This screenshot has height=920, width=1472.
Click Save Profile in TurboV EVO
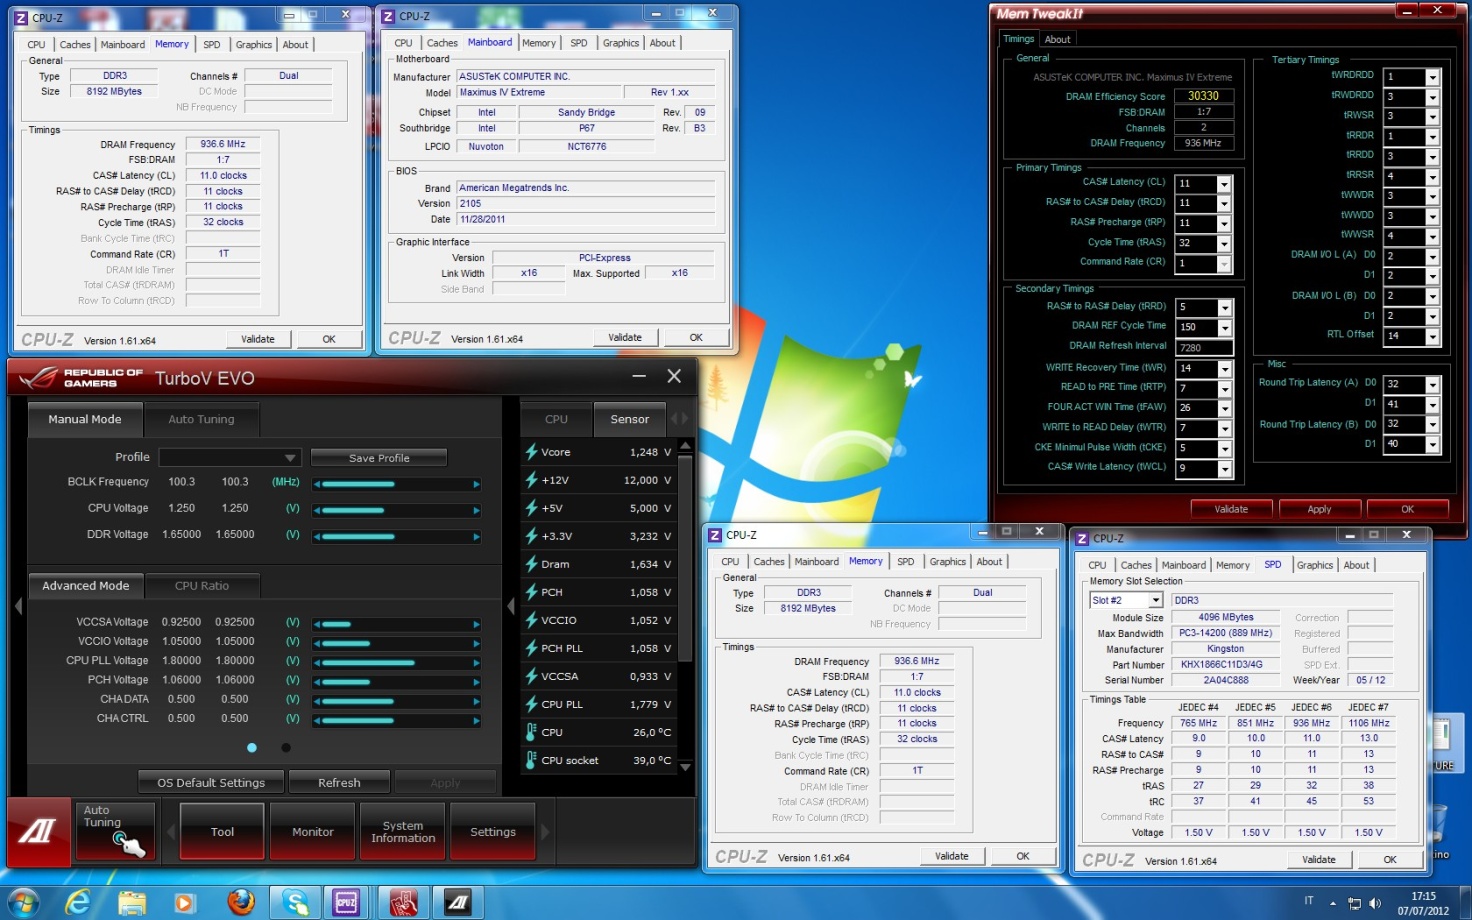click(x=379, y=458)
